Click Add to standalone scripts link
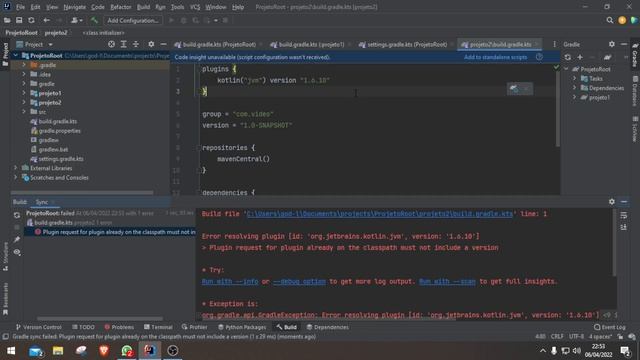 [495, 57]
